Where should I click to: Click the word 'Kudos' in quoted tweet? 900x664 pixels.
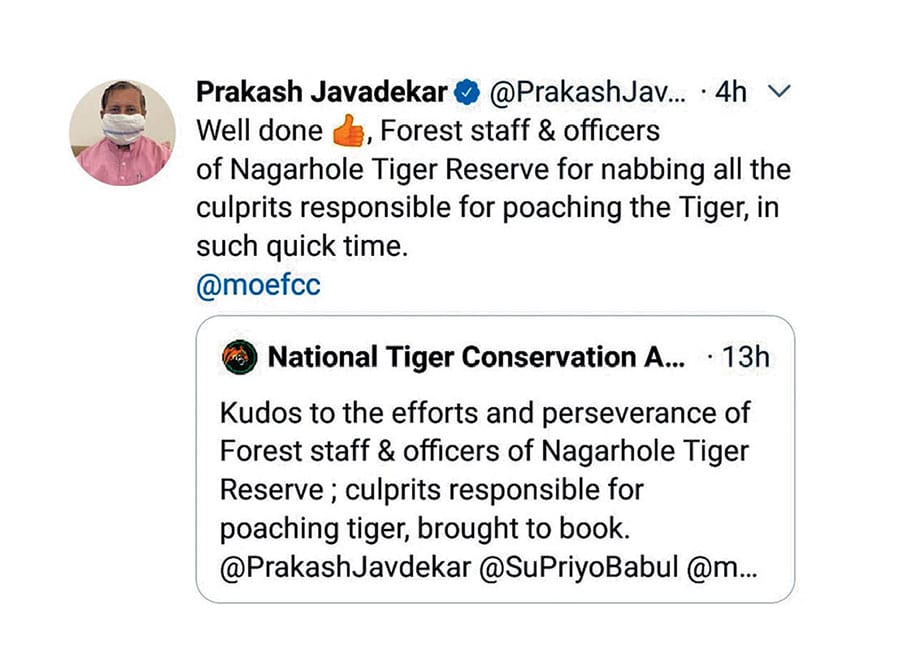click(x=253, y=412)
